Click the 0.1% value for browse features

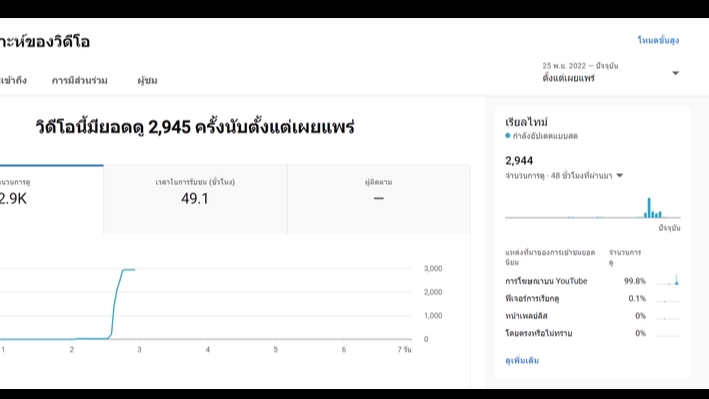(637, 299)
